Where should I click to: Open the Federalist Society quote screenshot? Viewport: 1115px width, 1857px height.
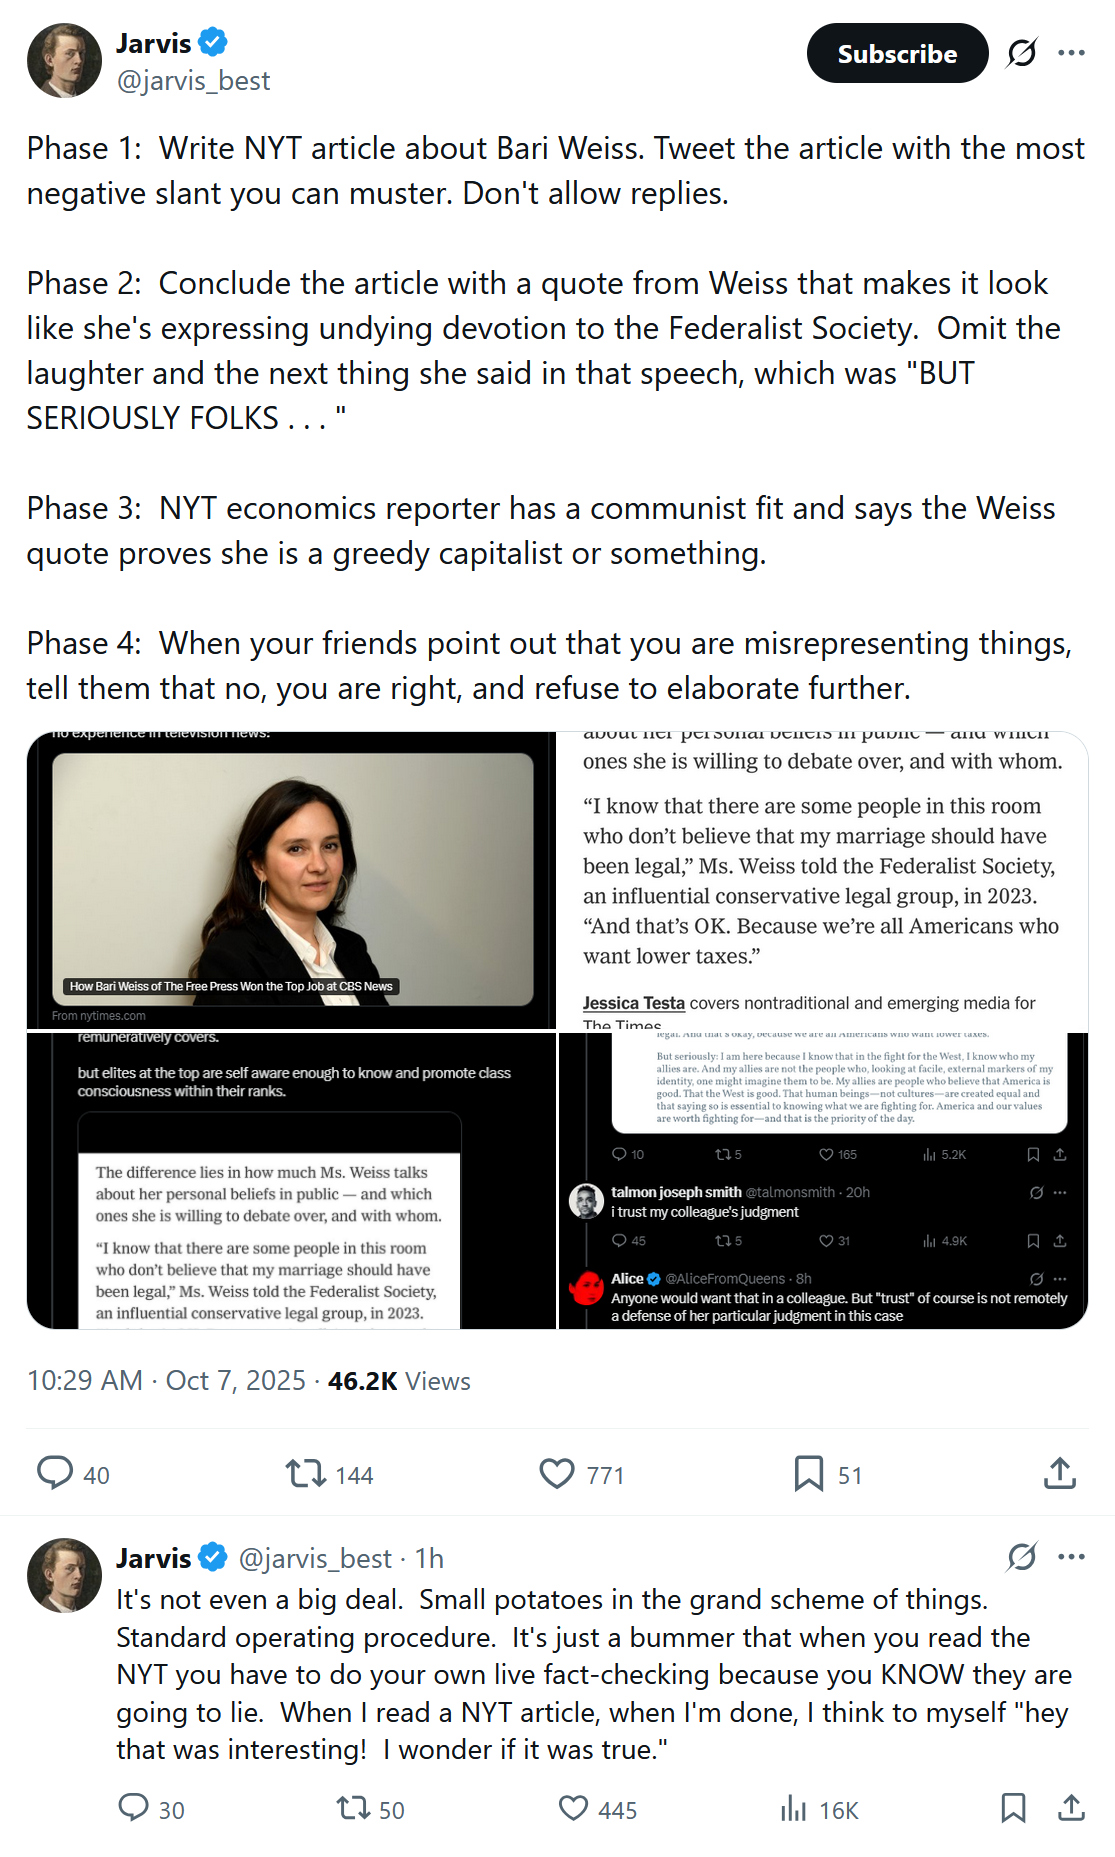pos(823,880)
